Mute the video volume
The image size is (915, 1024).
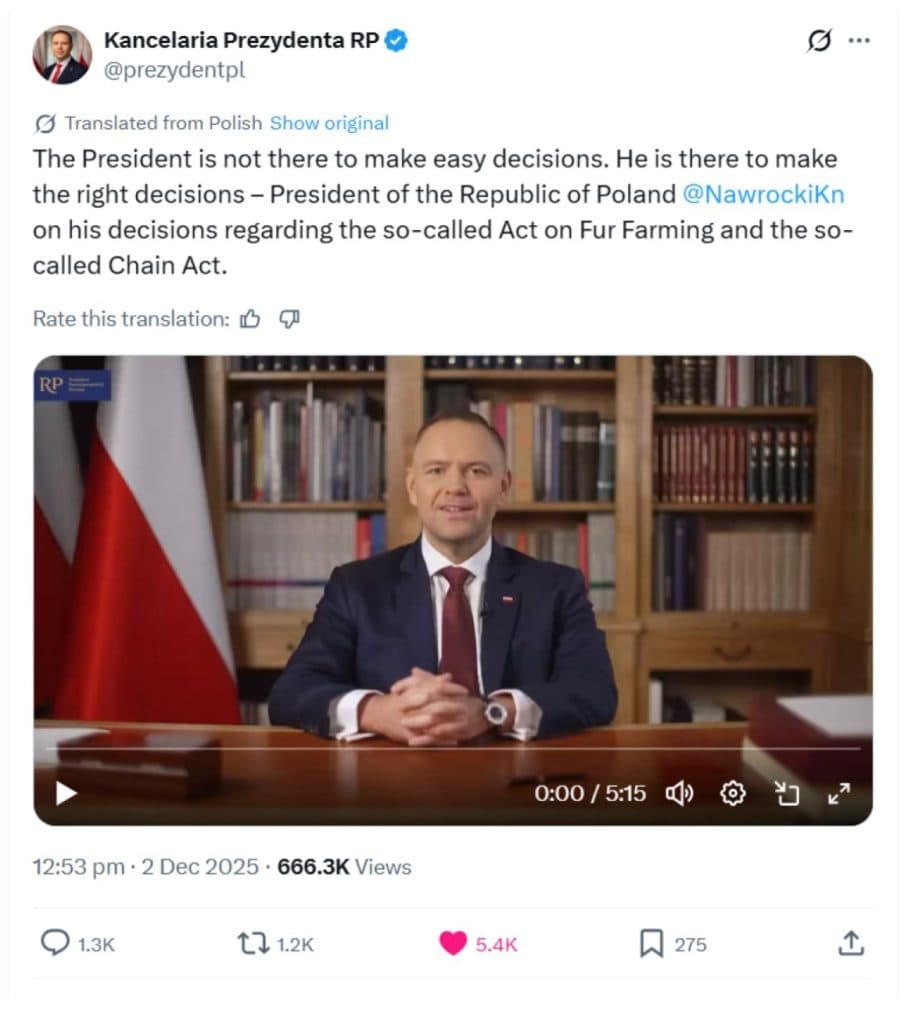[680, 793]
